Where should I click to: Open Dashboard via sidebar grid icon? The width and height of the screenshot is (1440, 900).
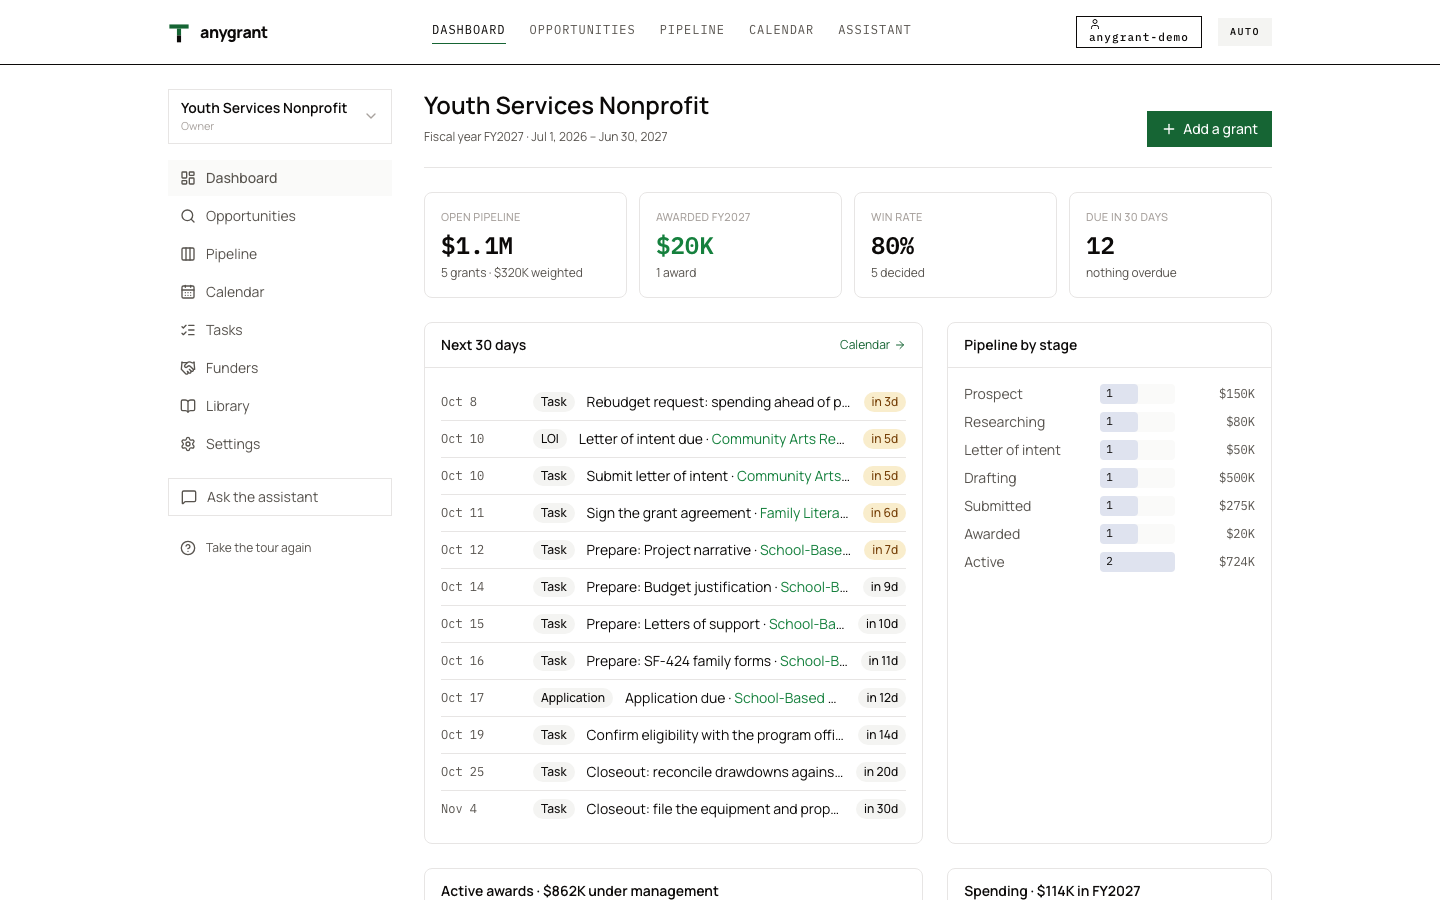188,178
